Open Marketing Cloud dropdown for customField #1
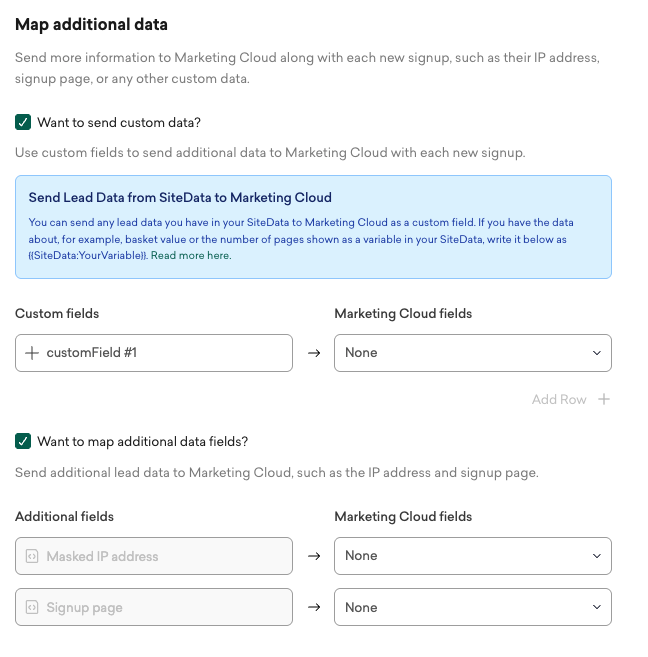 472,353
